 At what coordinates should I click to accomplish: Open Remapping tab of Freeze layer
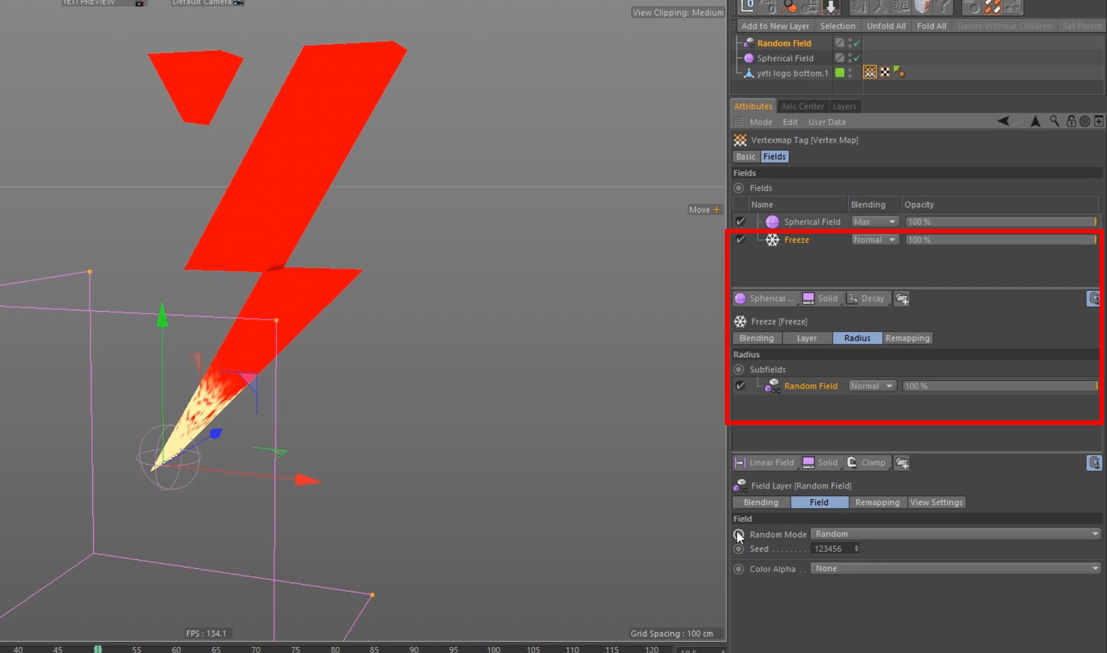click(907, 338)
